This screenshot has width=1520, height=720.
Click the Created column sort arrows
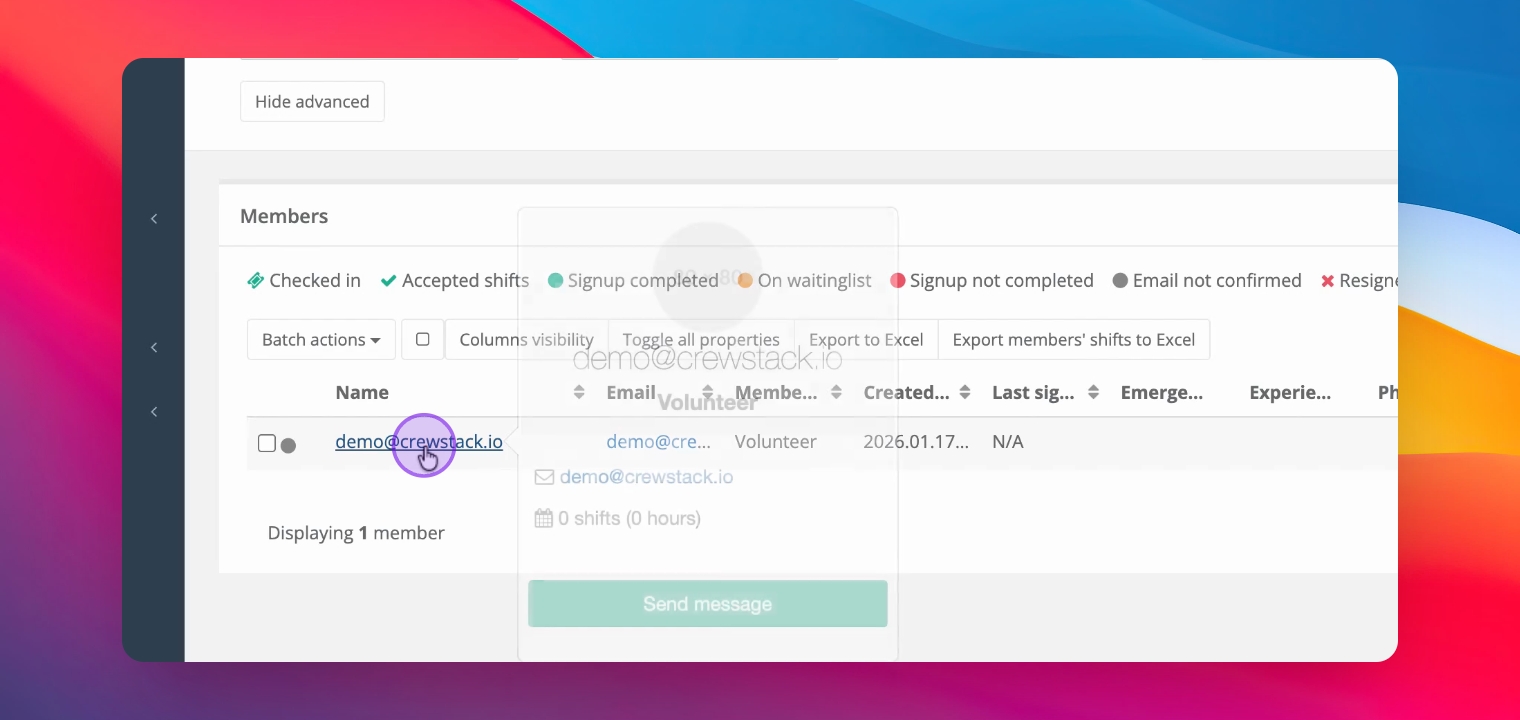(965, 392)
